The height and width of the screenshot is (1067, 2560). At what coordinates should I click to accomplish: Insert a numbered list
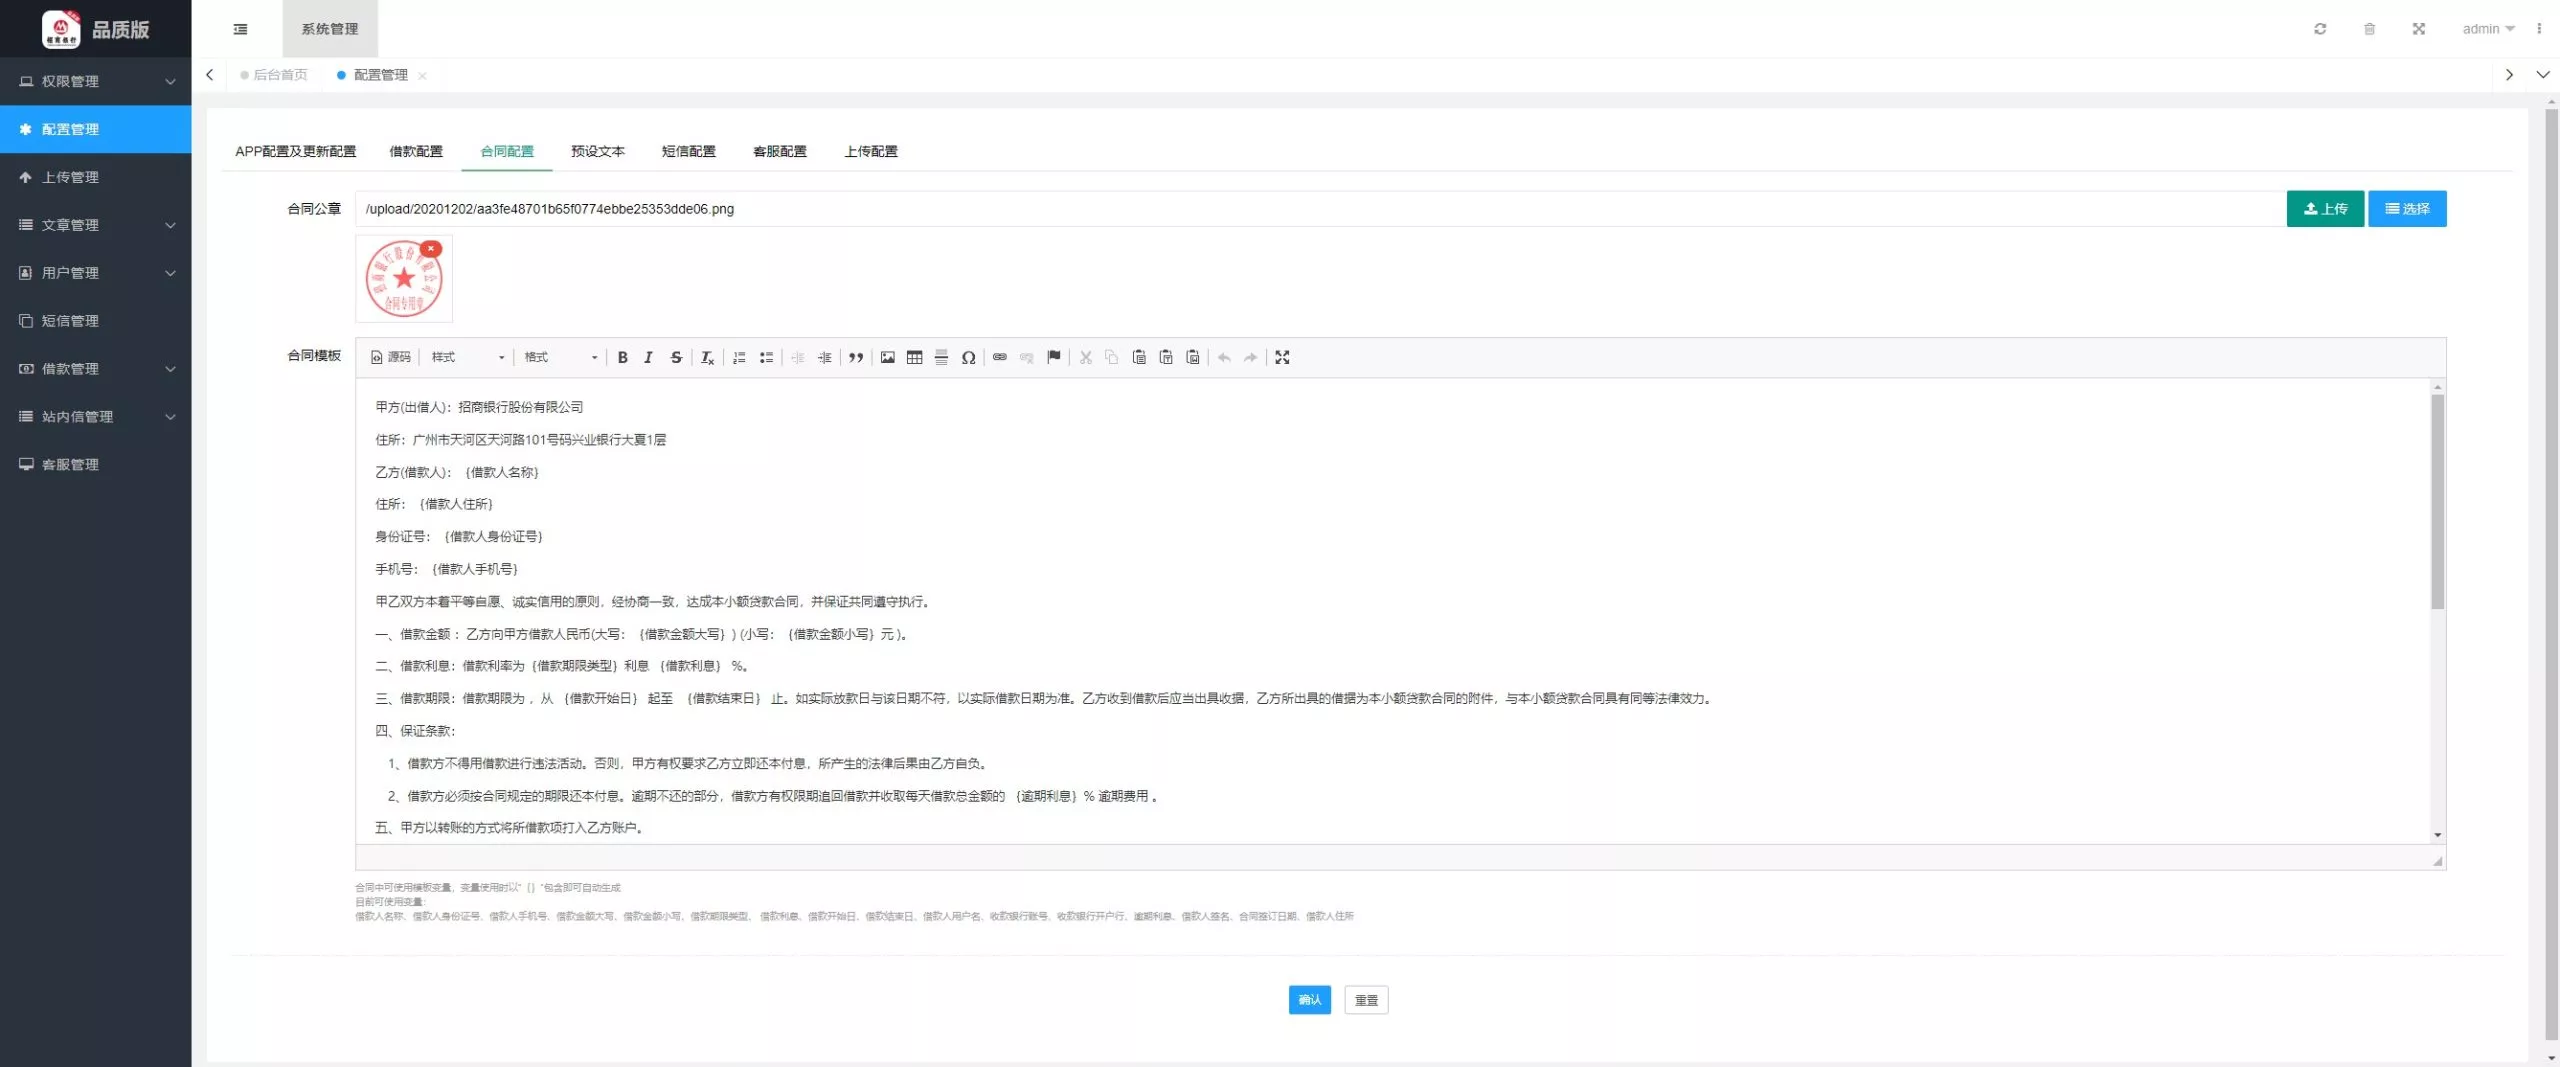click(739, 357)
